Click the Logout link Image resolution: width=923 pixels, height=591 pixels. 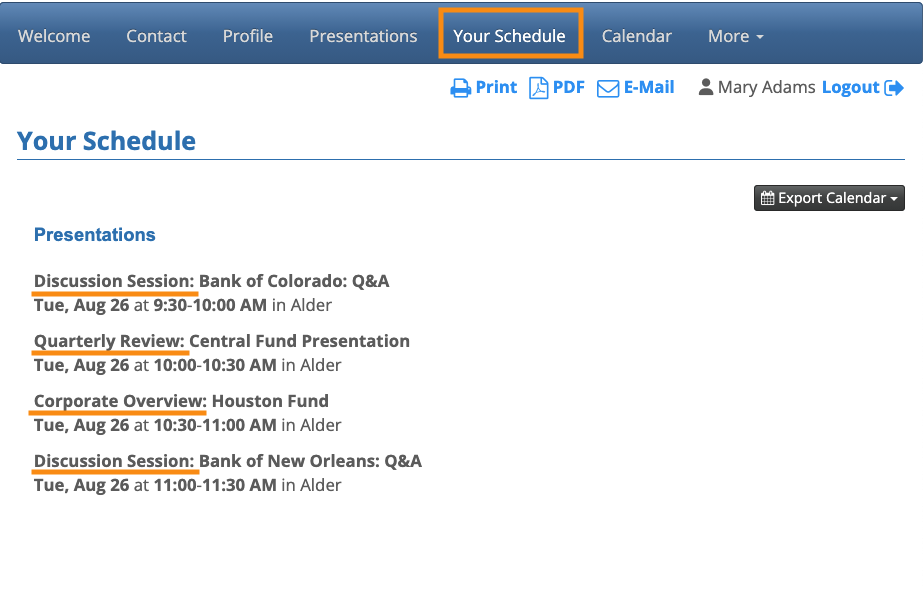(x=850, y=87)
